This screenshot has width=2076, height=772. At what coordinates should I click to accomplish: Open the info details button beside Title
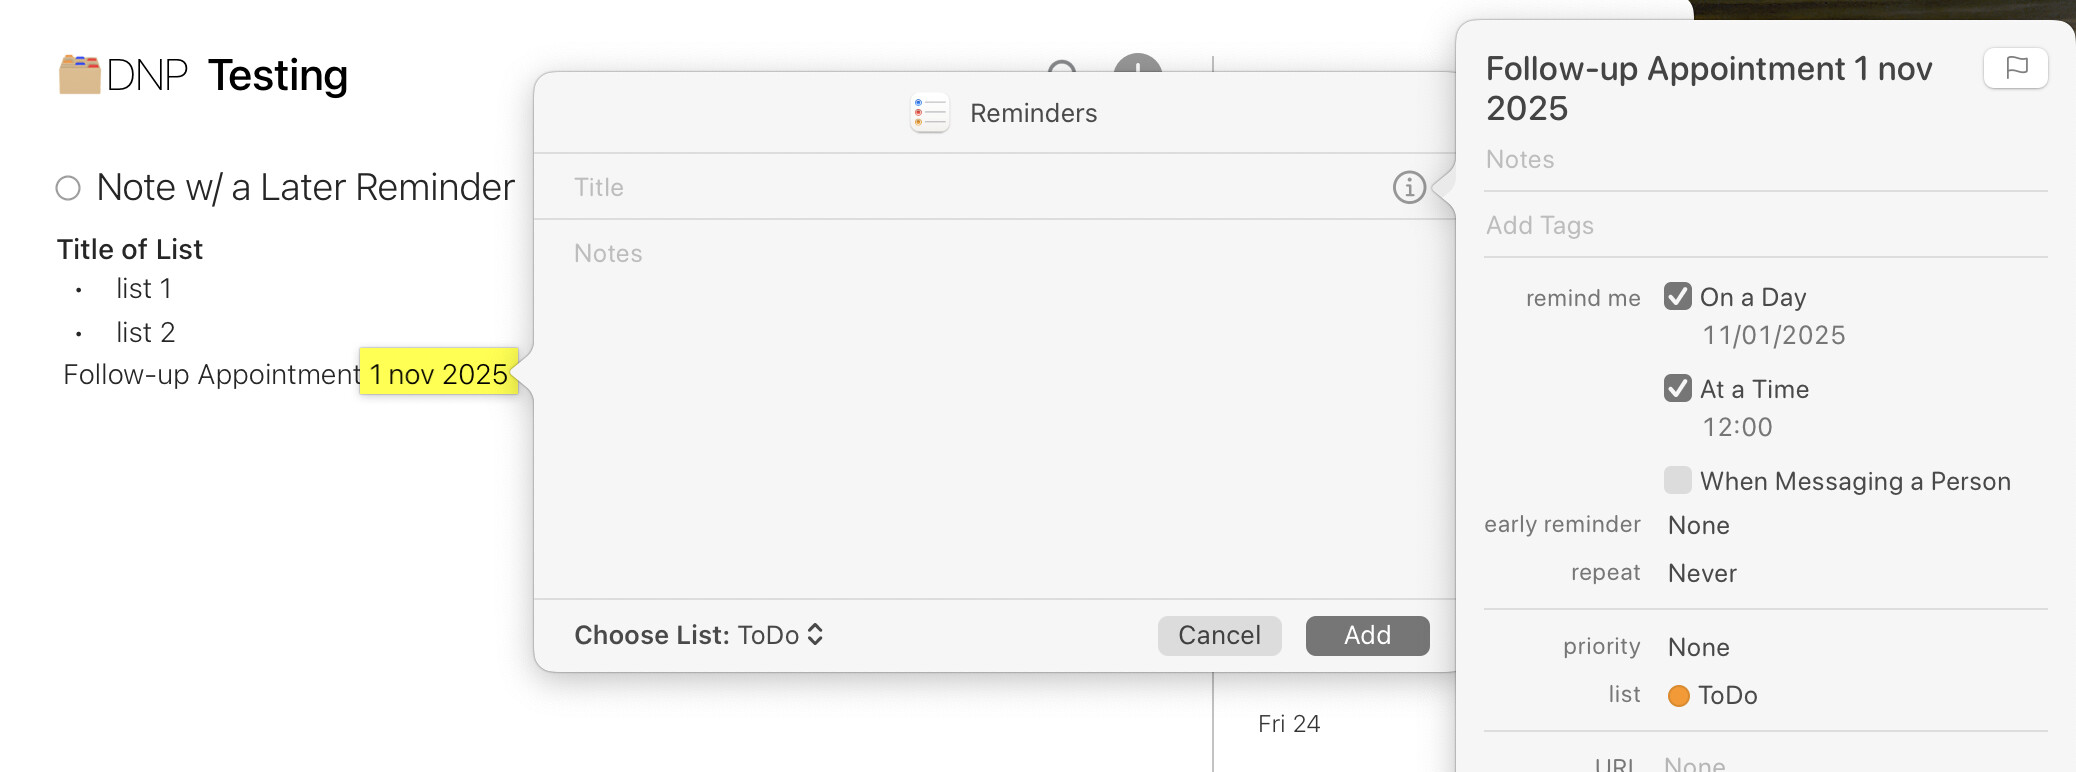tap(1409, 187)
